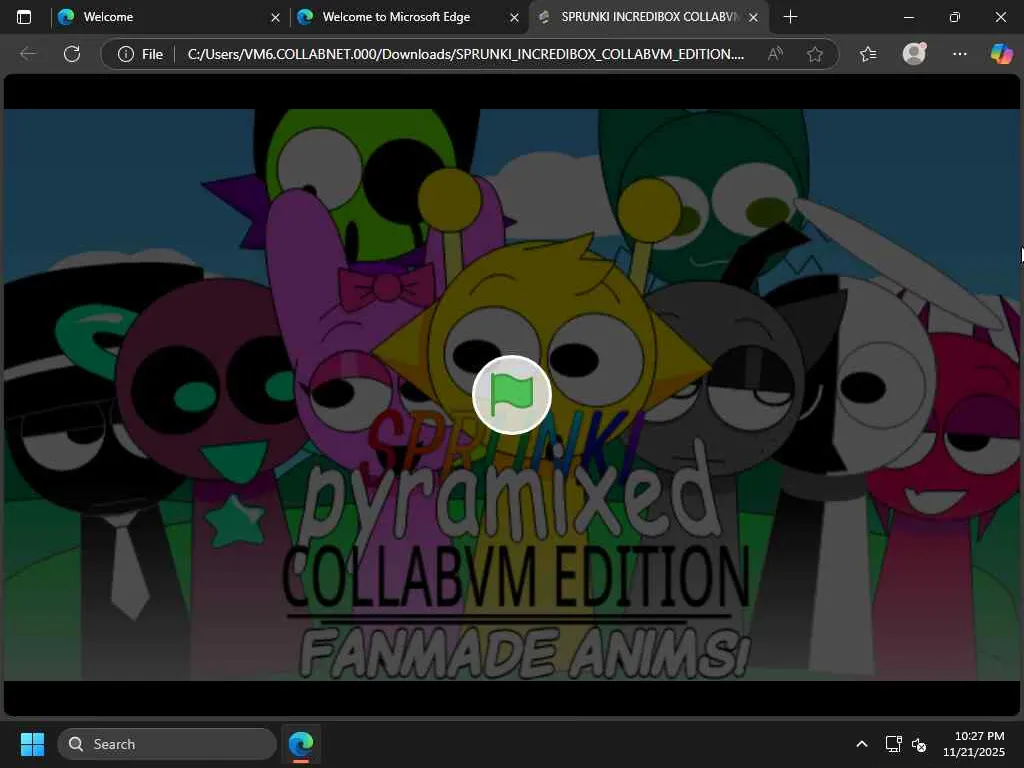Open the tab actions menu icon
Viewport: 1024px width, 768px height.
click(x=24, y=17)
